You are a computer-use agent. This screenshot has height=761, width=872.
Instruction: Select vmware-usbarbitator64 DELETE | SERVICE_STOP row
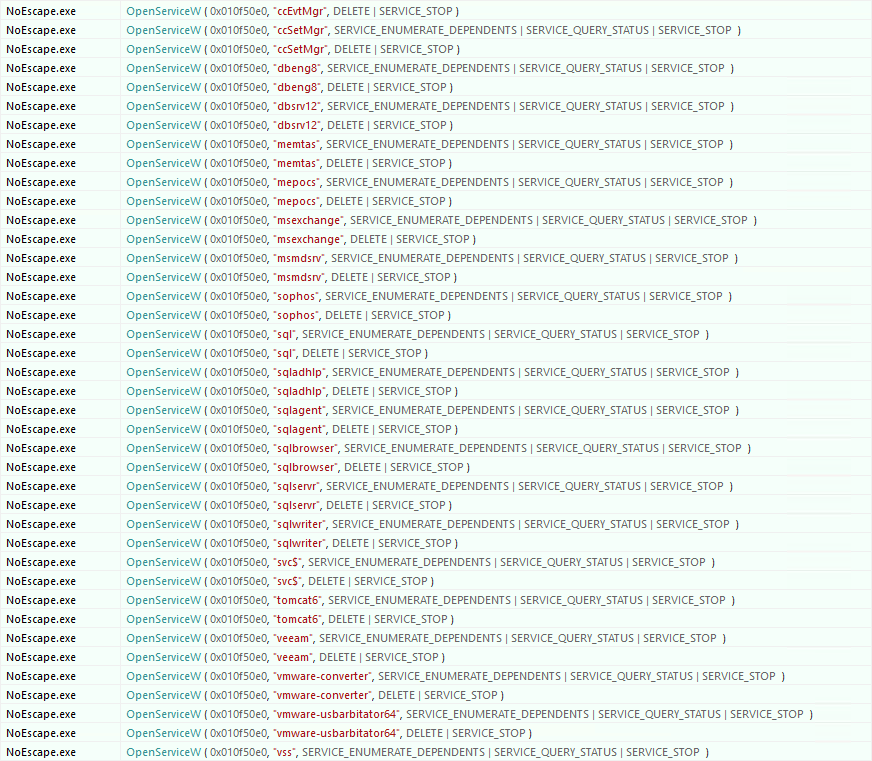[436, 733]
